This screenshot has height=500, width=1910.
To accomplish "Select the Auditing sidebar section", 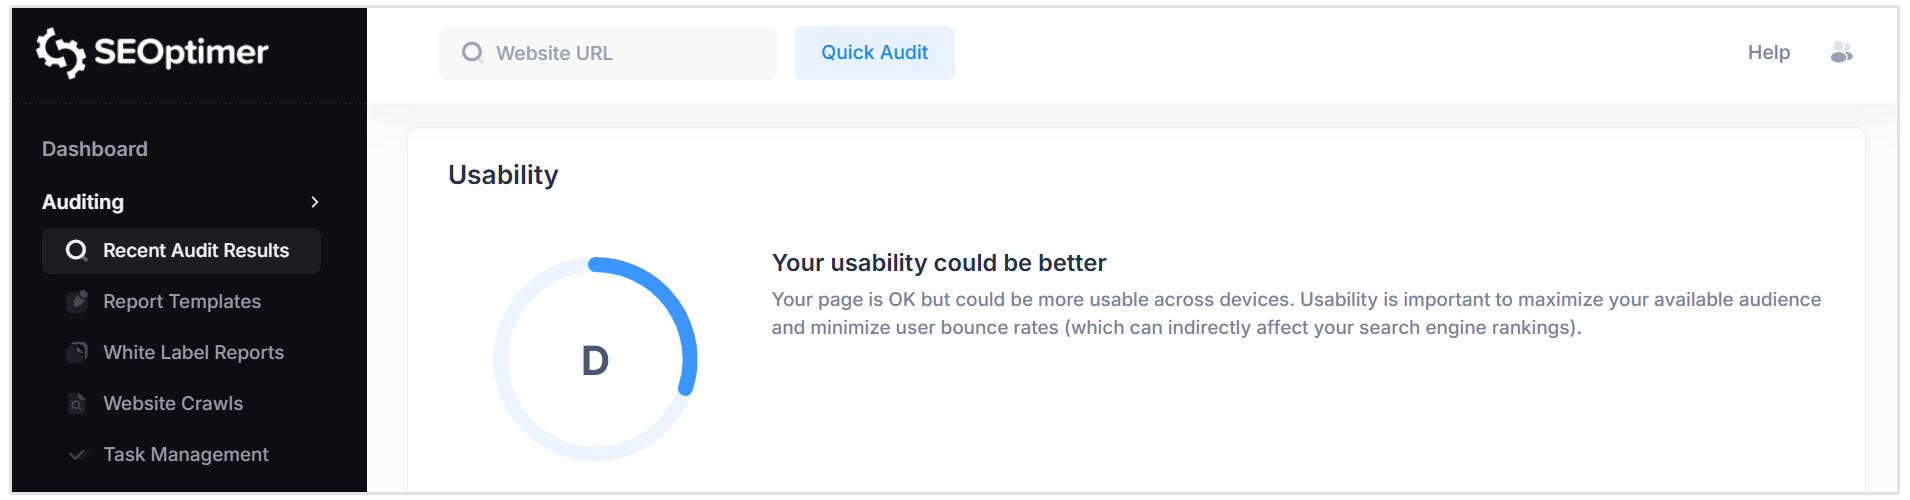I will point(83,202).
